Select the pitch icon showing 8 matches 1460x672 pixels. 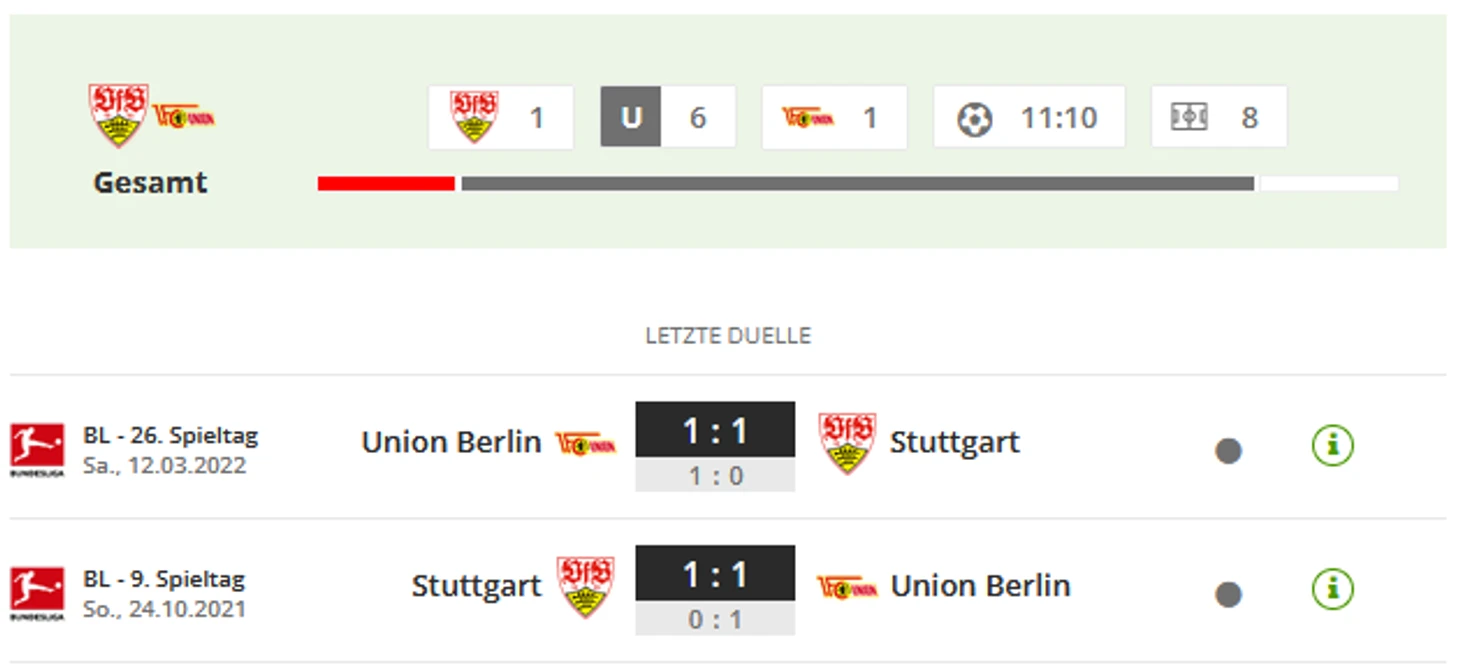[x=1190, y=117]
